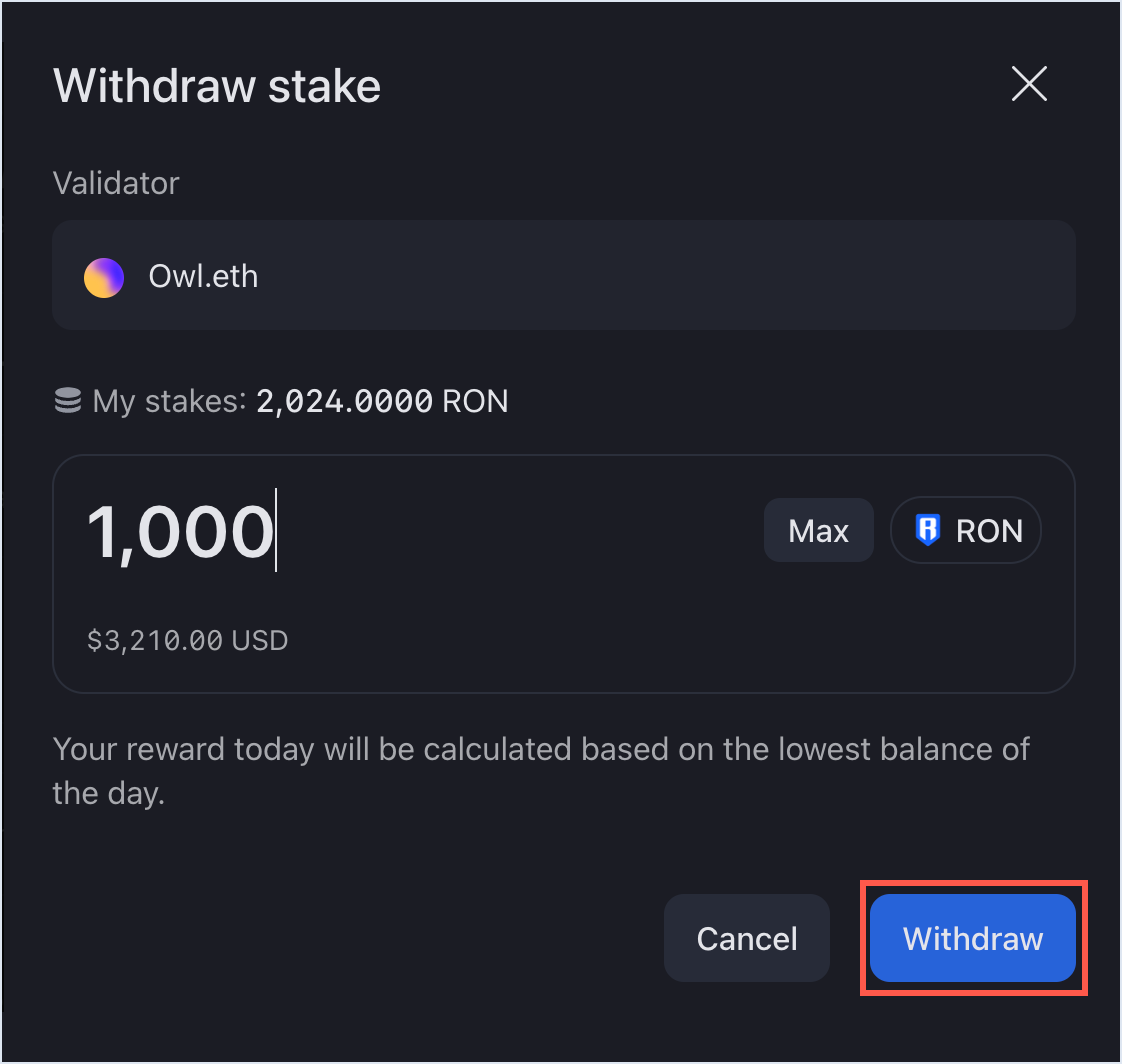Click the Owl.eth validator name text
Image resolution: width=1122 pixels, height=1064 pixels.
tap(203, 277)
